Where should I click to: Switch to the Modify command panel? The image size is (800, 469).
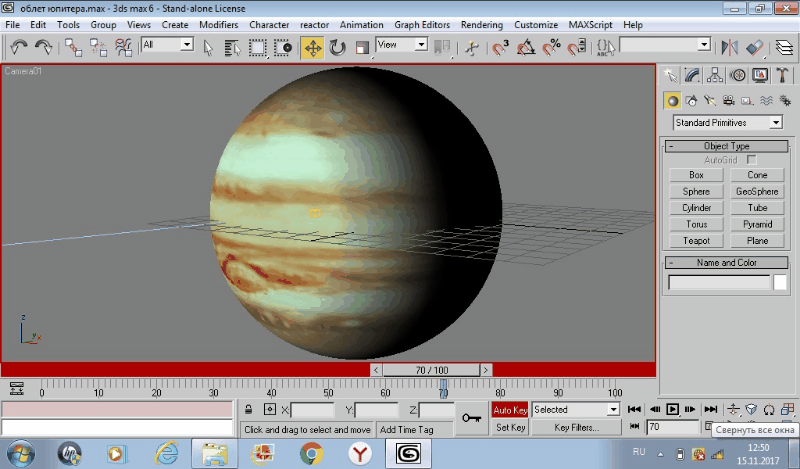(693, 75)
